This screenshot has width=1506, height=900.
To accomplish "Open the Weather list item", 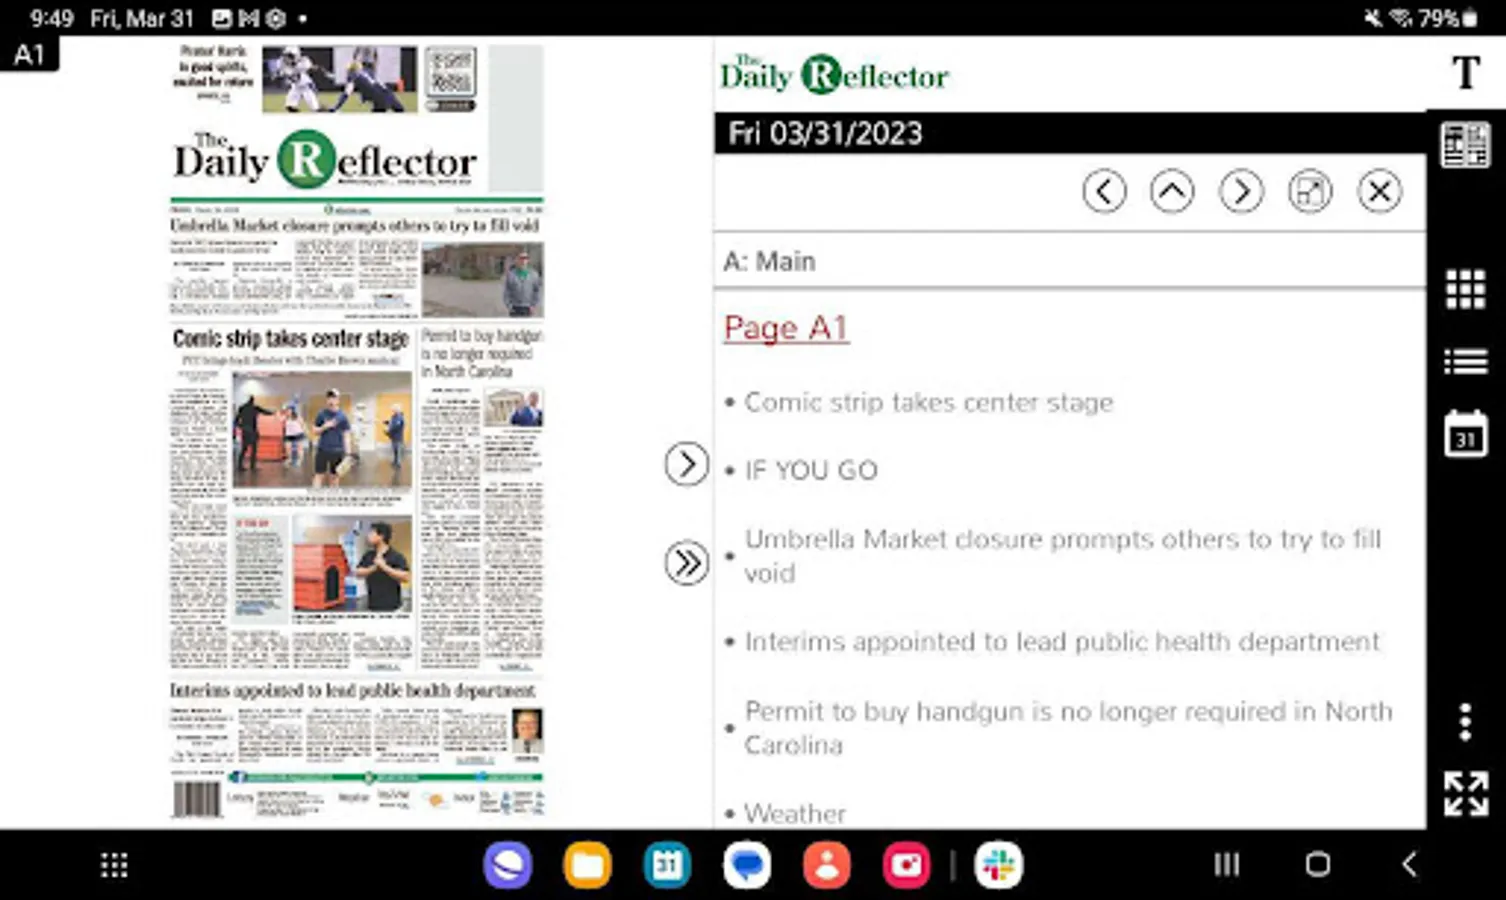I will click(x=795, y=813).
